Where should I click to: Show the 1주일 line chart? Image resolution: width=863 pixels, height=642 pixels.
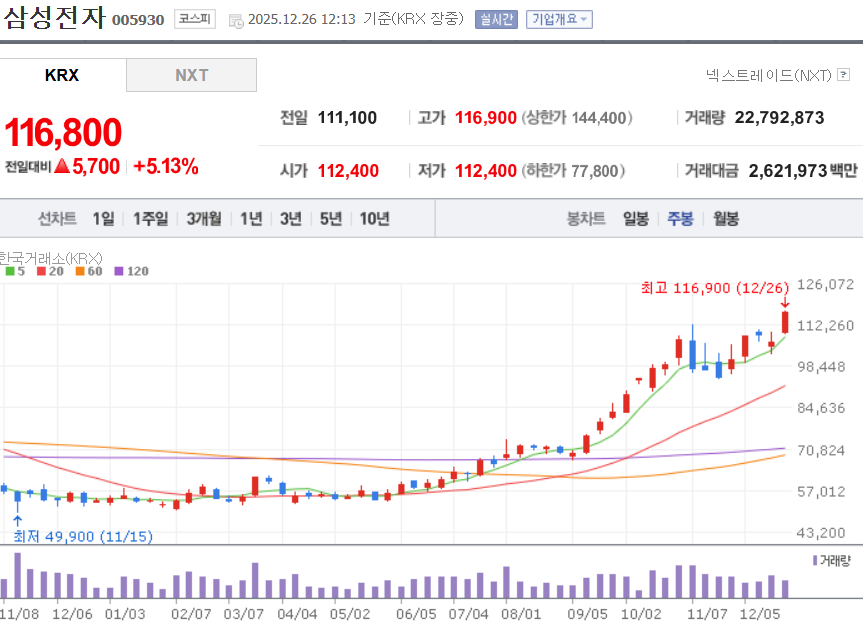(x=151, y=219)
